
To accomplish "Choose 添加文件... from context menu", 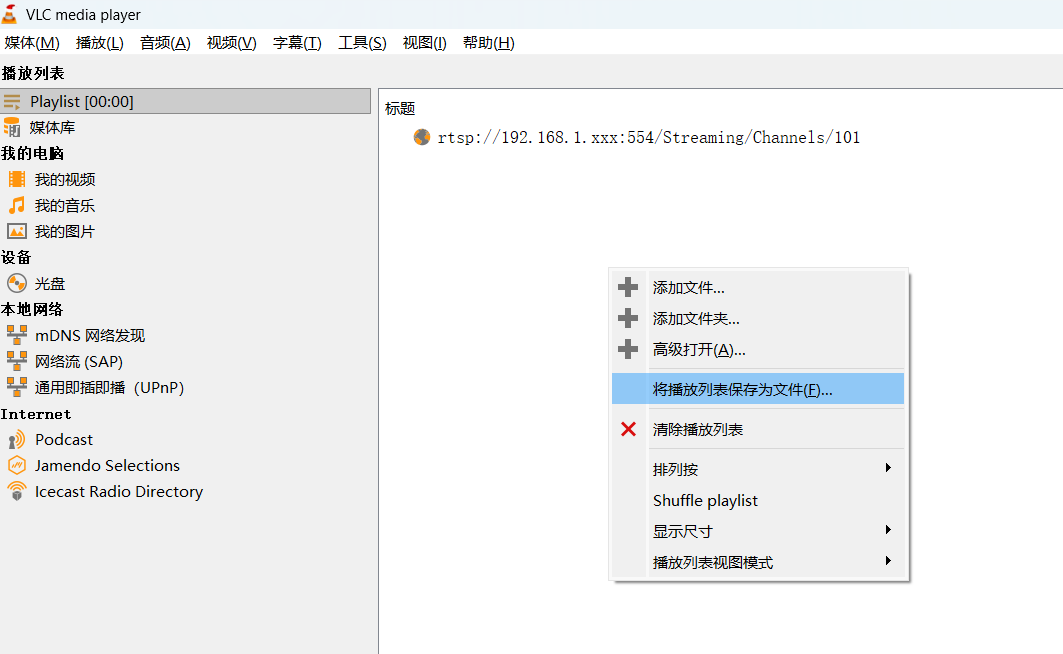I will (x=758, y=287).
